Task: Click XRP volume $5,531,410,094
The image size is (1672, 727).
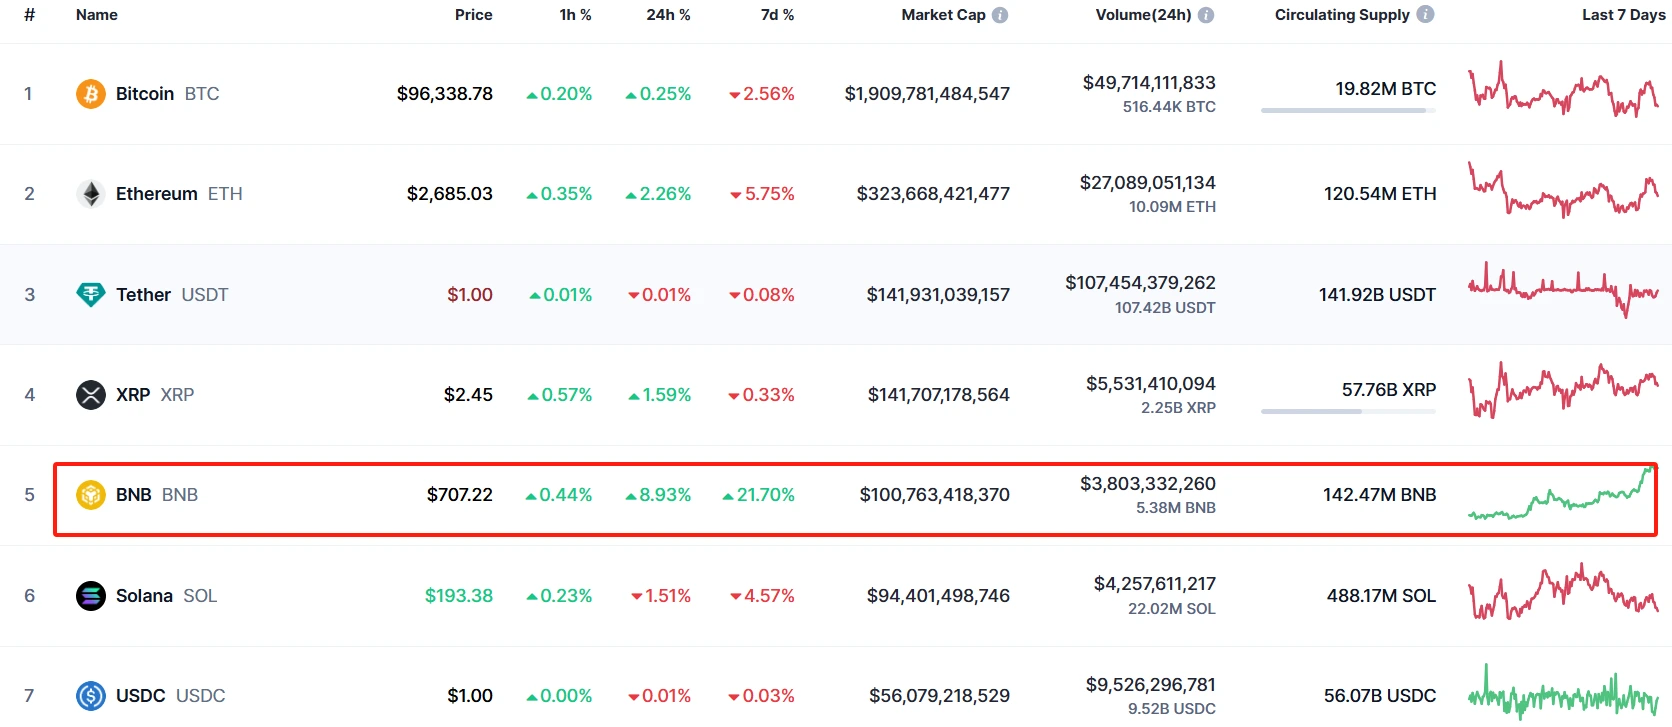Action: click(x=1151, y=384)
